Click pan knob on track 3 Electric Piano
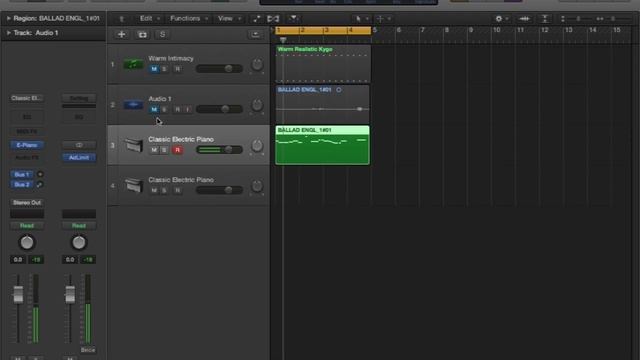 [x=257, y=145]
